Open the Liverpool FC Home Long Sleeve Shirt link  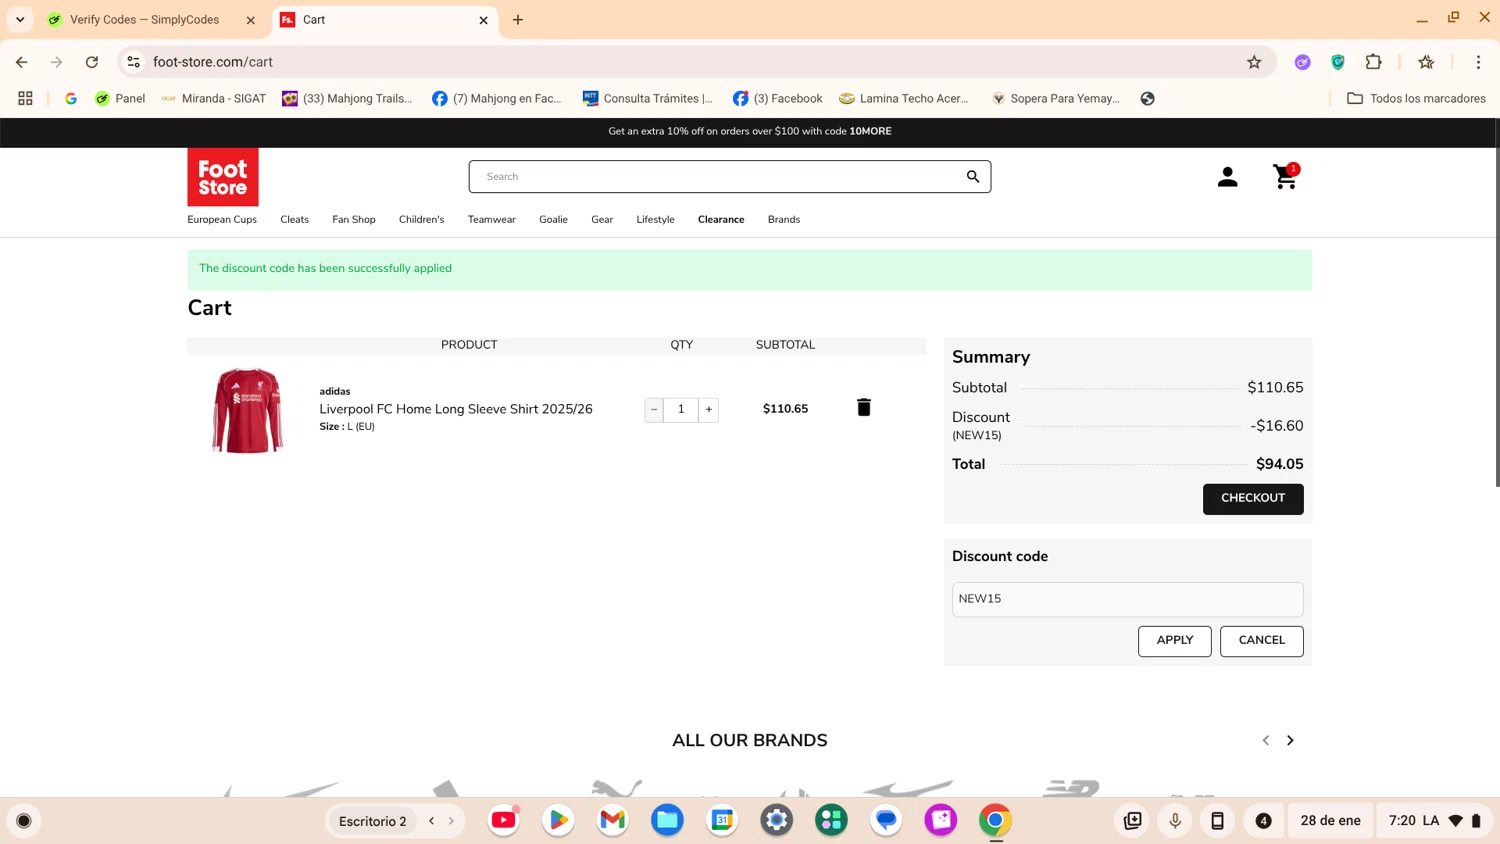(456, 409)
